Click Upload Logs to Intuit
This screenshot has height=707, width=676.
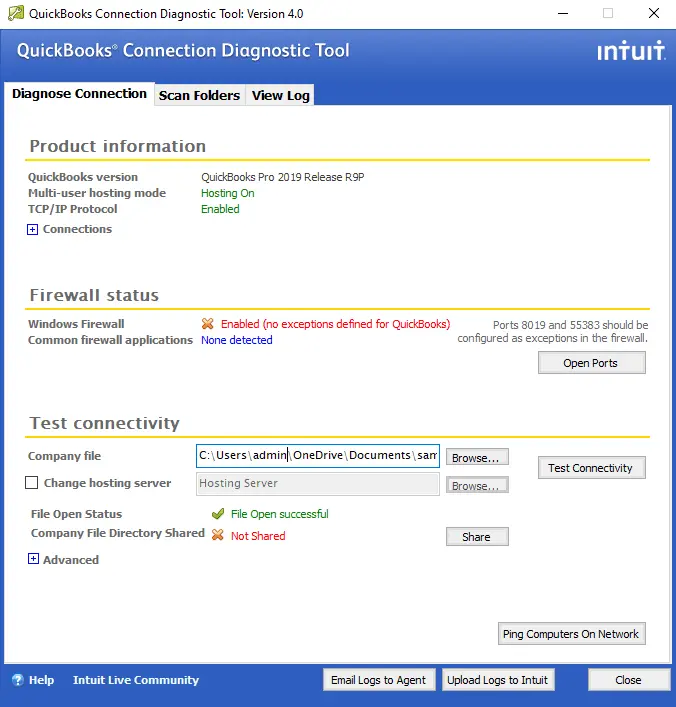[498, 679]
